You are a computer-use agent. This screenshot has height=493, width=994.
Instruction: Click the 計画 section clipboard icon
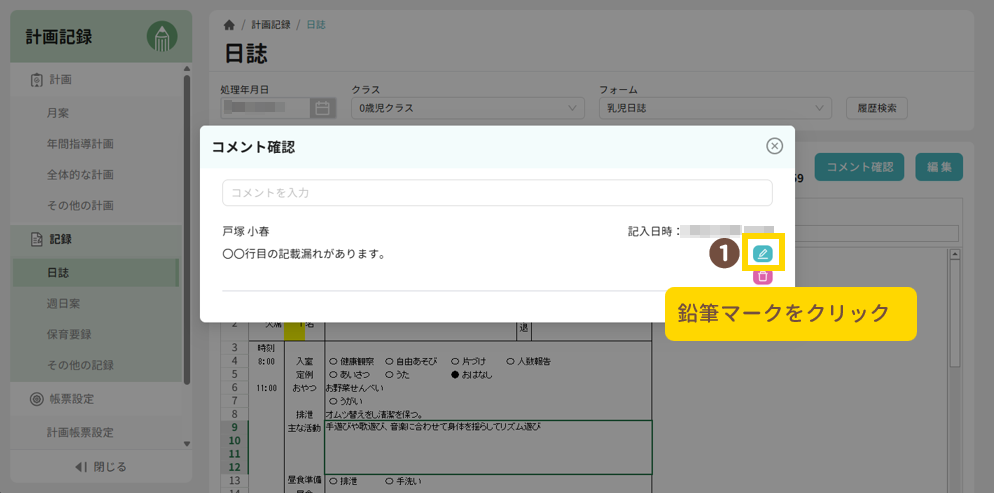[x=37, y=80]
